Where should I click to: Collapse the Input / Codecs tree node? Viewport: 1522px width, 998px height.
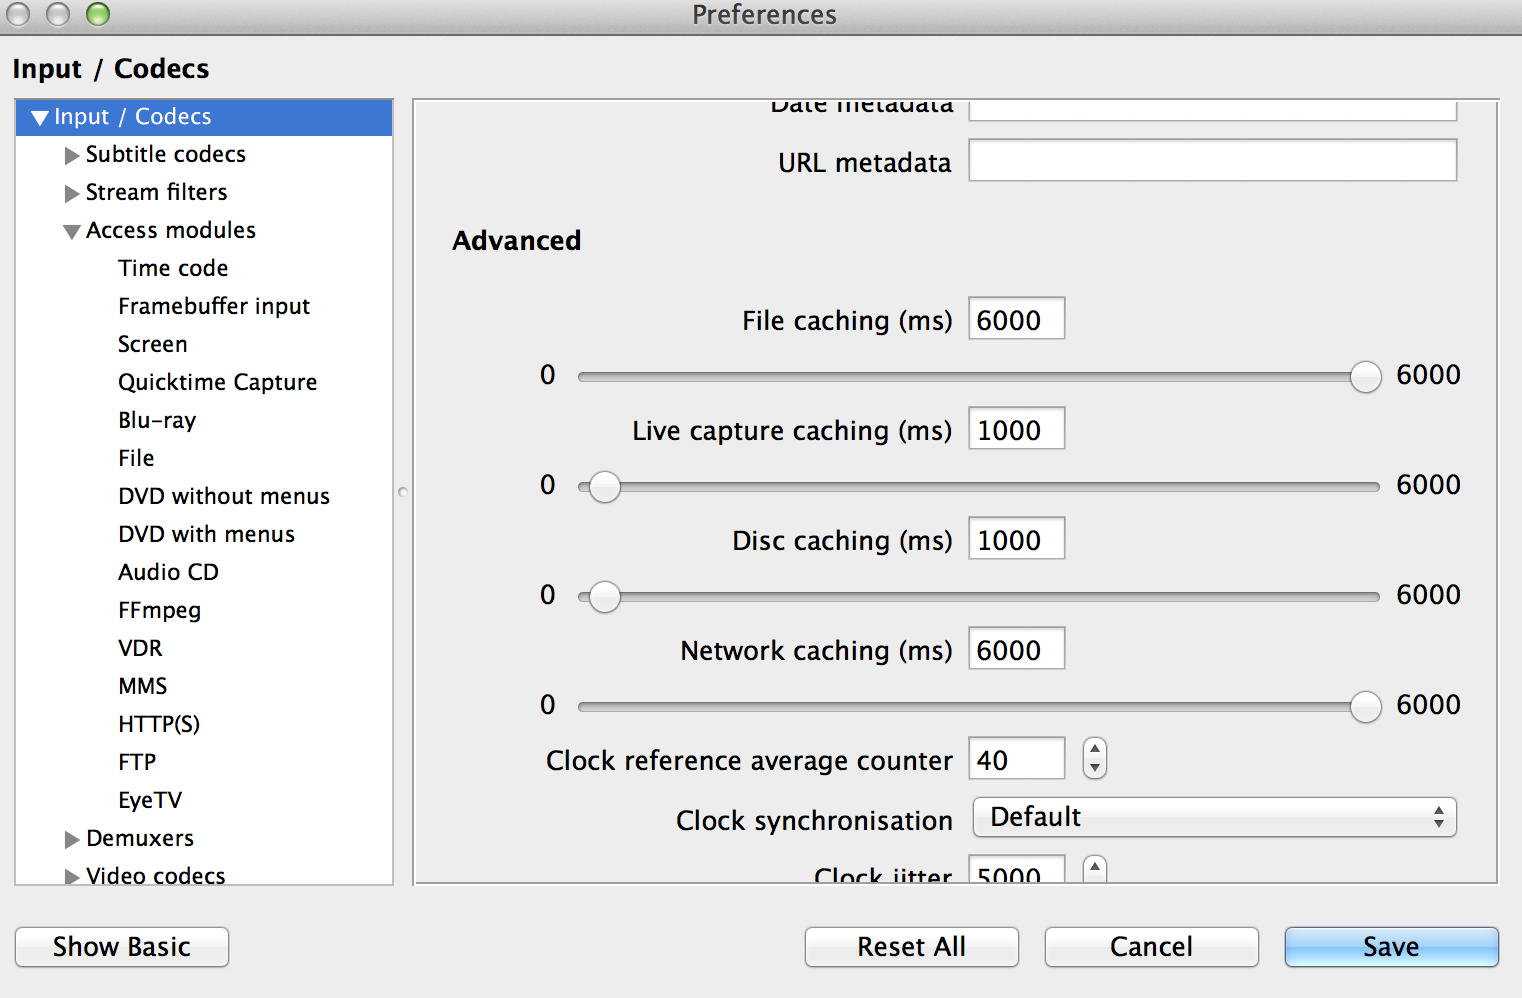tap(40, 118)
